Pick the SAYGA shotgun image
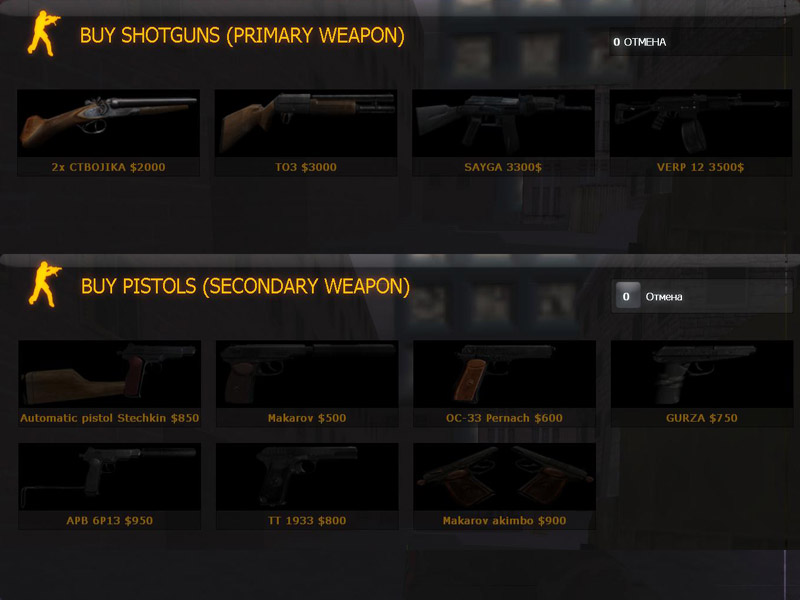This screenshot has width=800, height=600. pos(504,123)
